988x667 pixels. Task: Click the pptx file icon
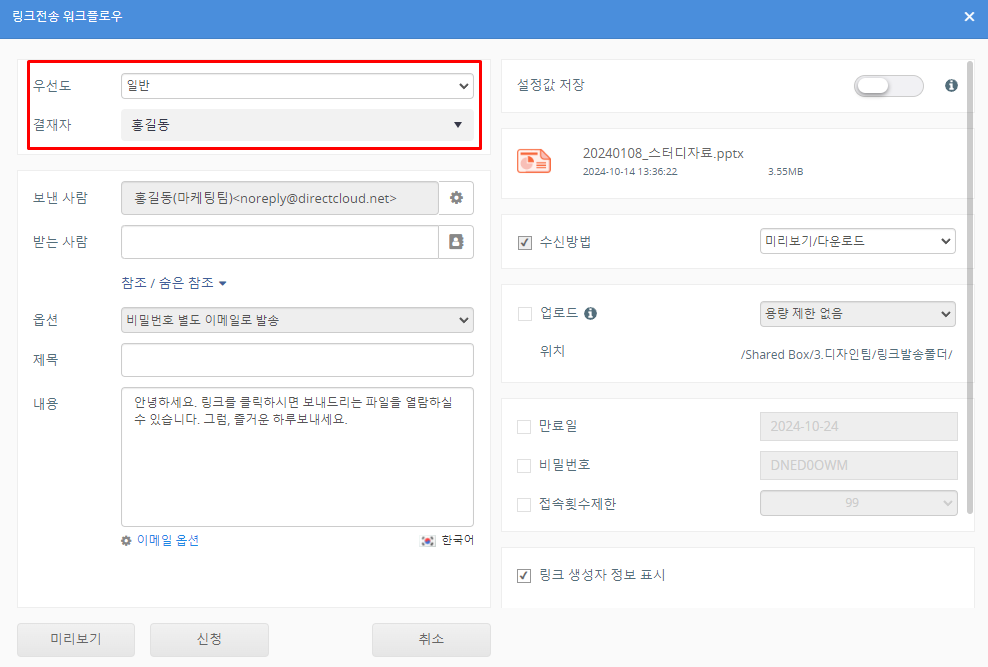pyautogui.click(x=534, y=160)
